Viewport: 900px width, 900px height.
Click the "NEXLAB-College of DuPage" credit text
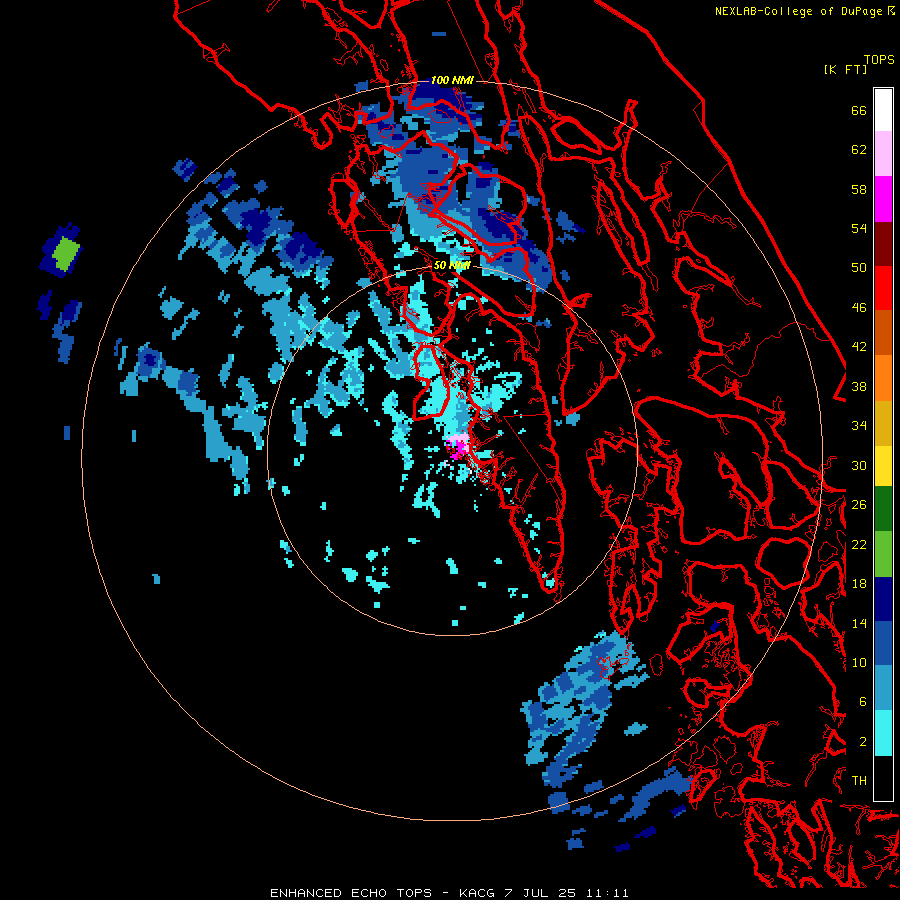[x=800, y=11]
